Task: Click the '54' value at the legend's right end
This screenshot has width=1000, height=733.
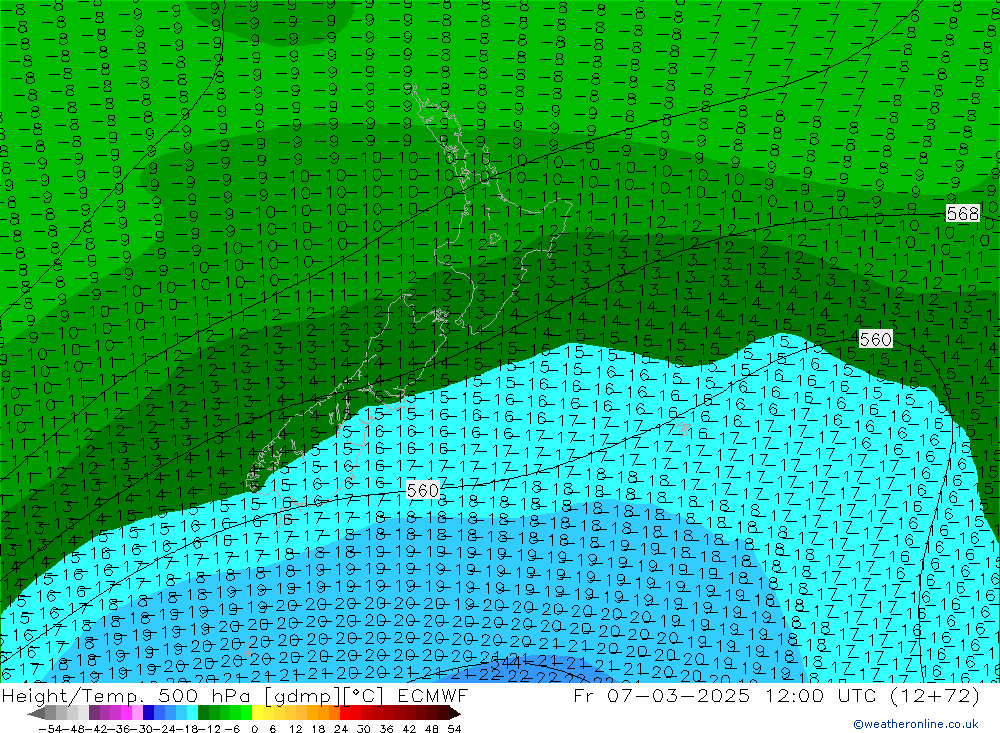Action: pyautogui.click(x=454, y=729)
